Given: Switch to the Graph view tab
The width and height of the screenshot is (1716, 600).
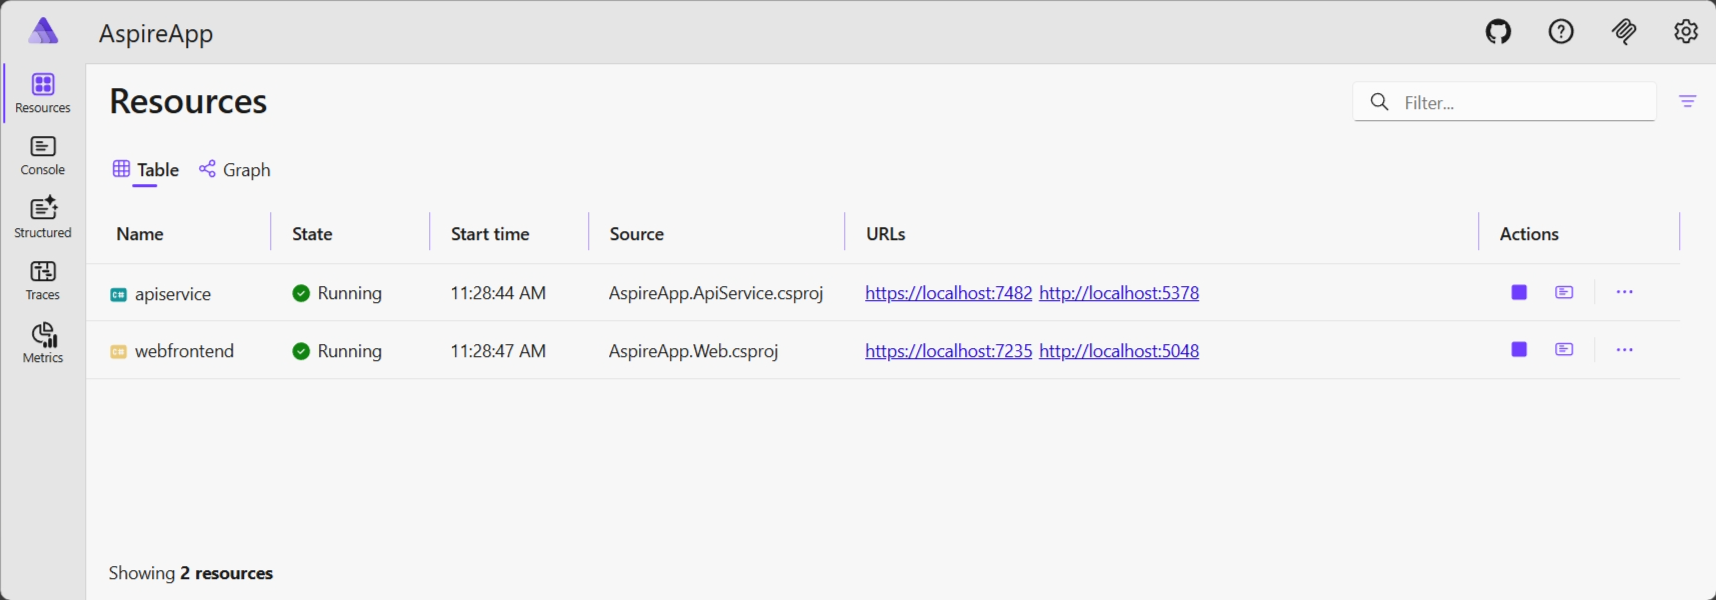Looking at the screenshot, I should click(235, 170).
